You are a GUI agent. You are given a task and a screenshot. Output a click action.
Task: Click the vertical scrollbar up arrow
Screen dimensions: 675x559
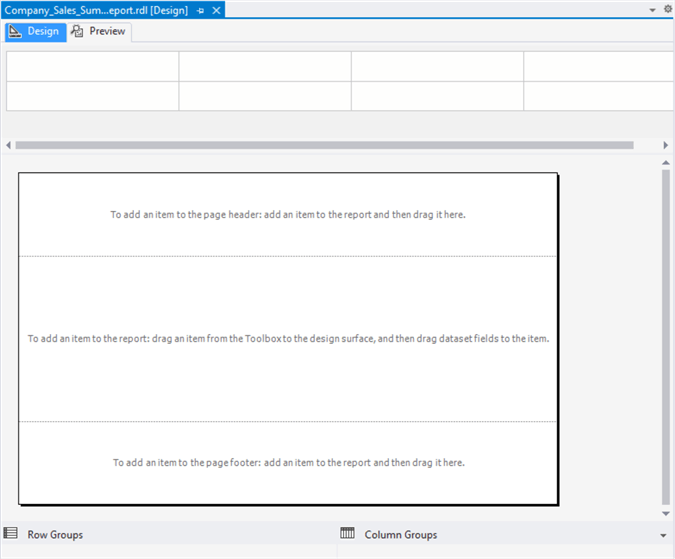tap(666, 163)
